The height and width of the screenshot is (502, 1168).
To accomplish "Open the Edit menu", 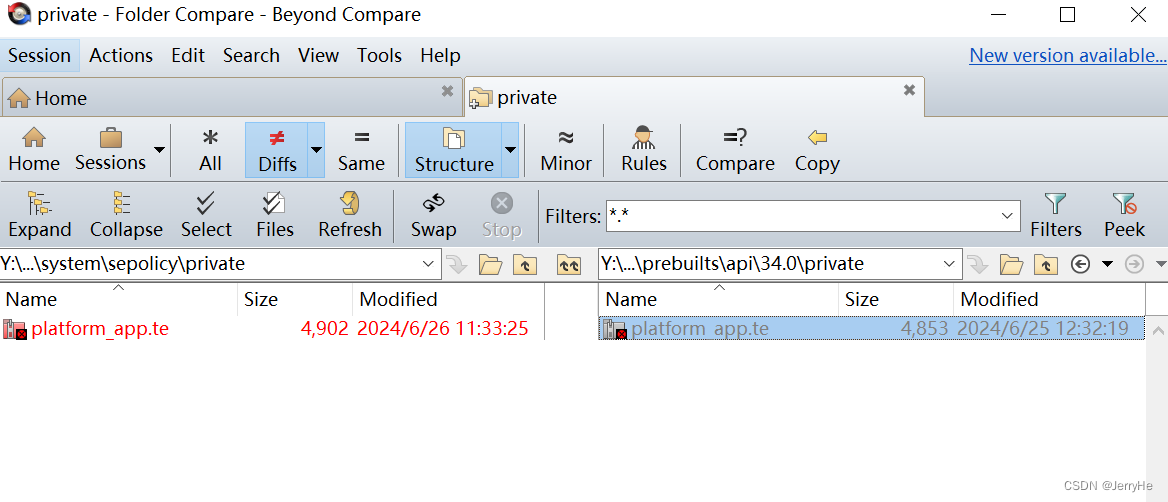I will (188, 55).
